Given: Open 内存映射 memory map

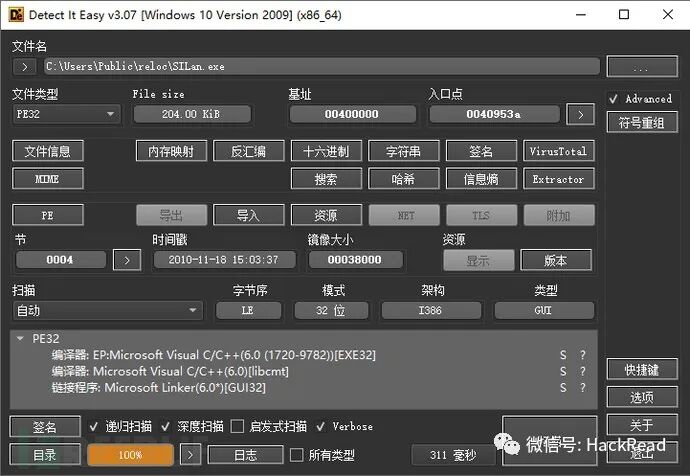Looking at the screenshot, I should pos(171,152).
